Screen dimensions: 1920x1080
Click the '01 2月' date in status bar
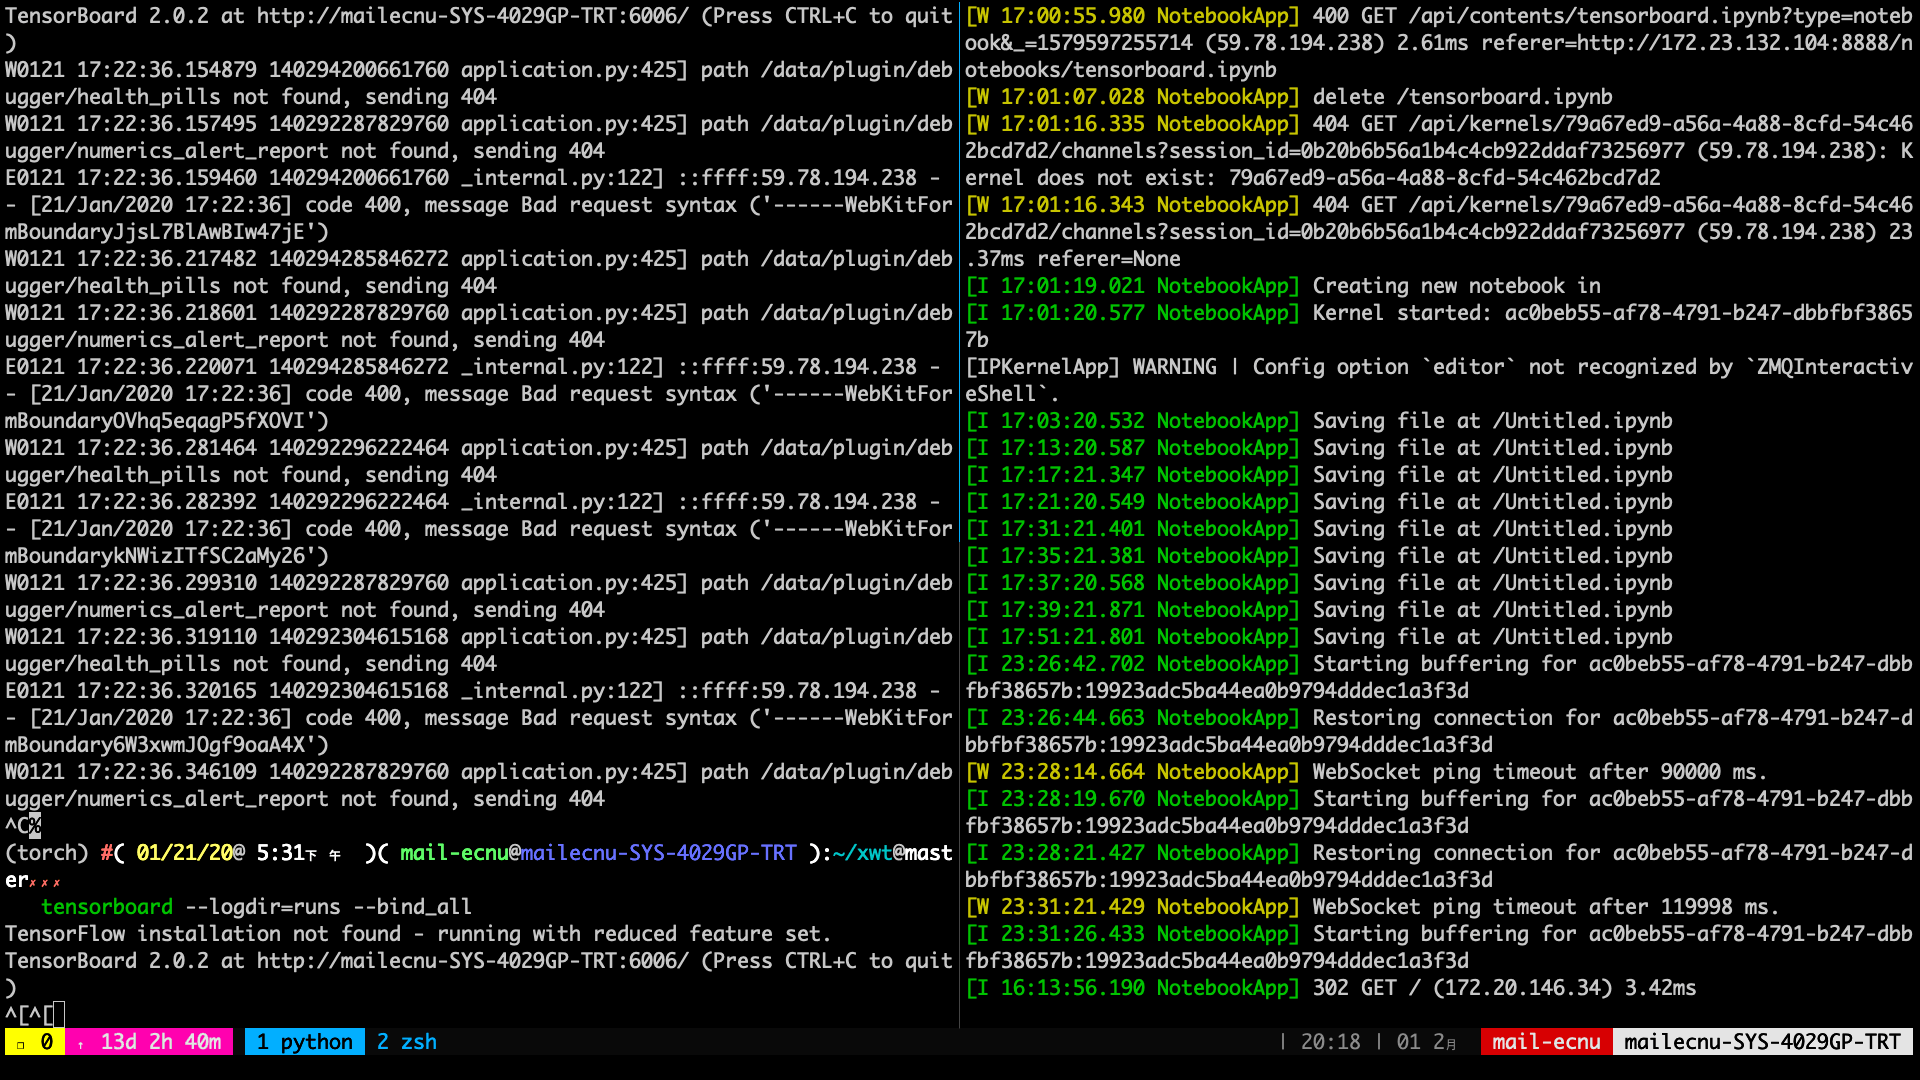(1426, 1042)
